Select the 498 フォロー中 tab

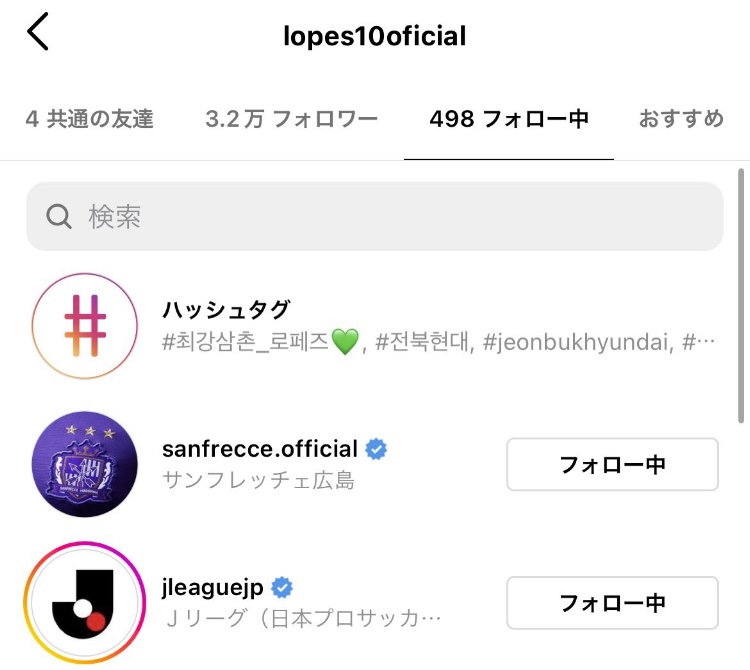coord(509,119)
